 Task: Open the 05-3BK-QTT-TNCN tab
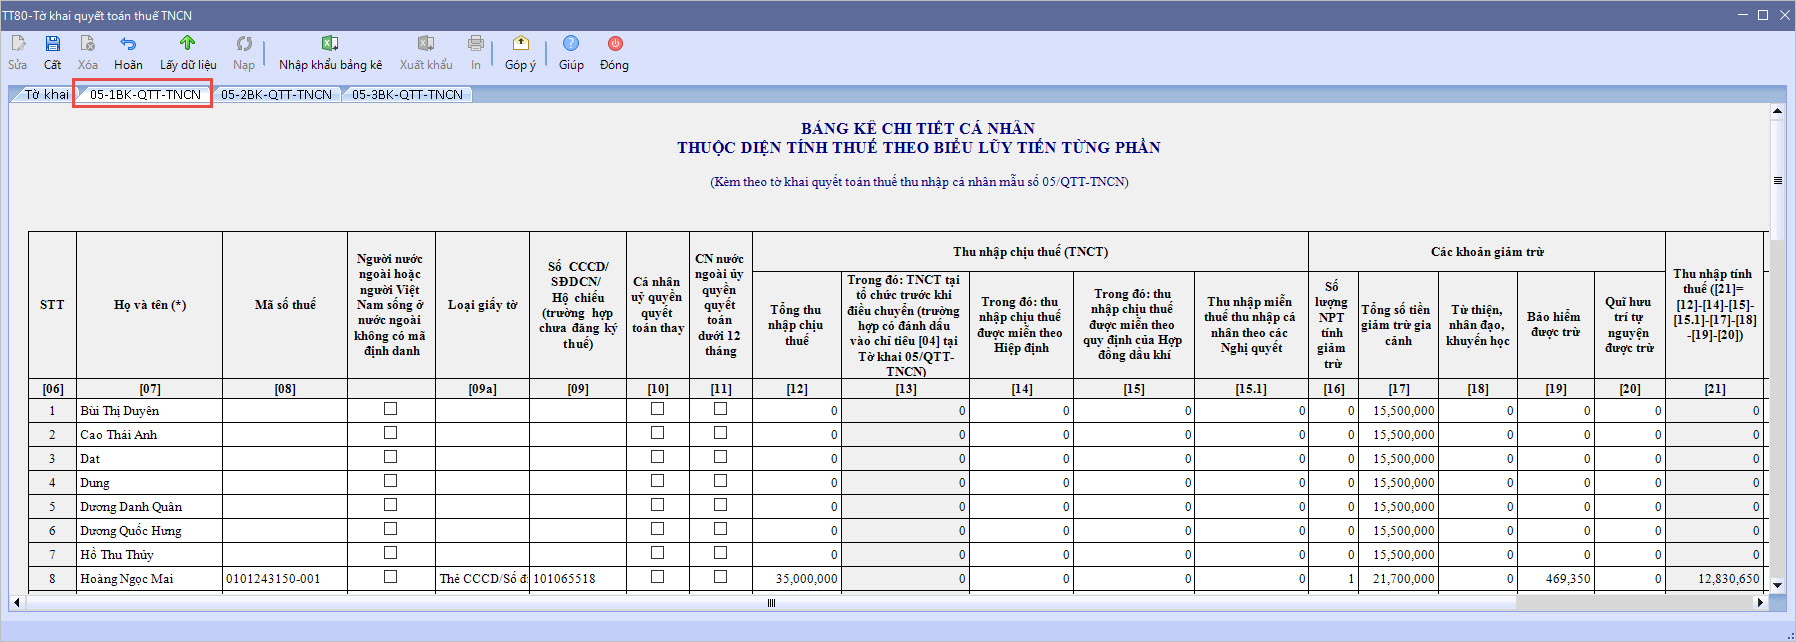(407, 95)
